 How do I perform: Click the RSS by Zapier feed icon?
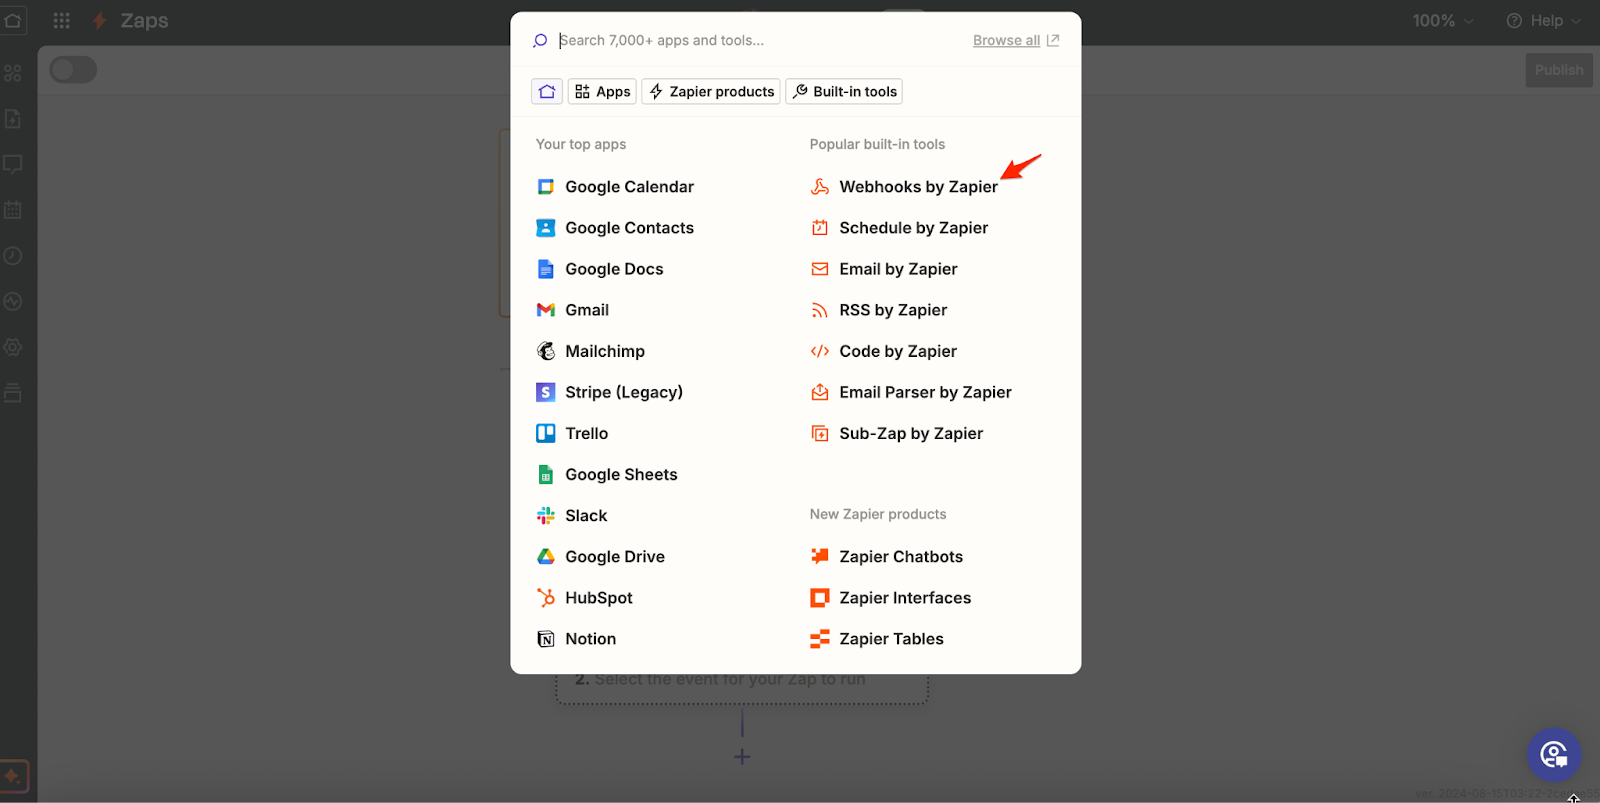point(820,310)
